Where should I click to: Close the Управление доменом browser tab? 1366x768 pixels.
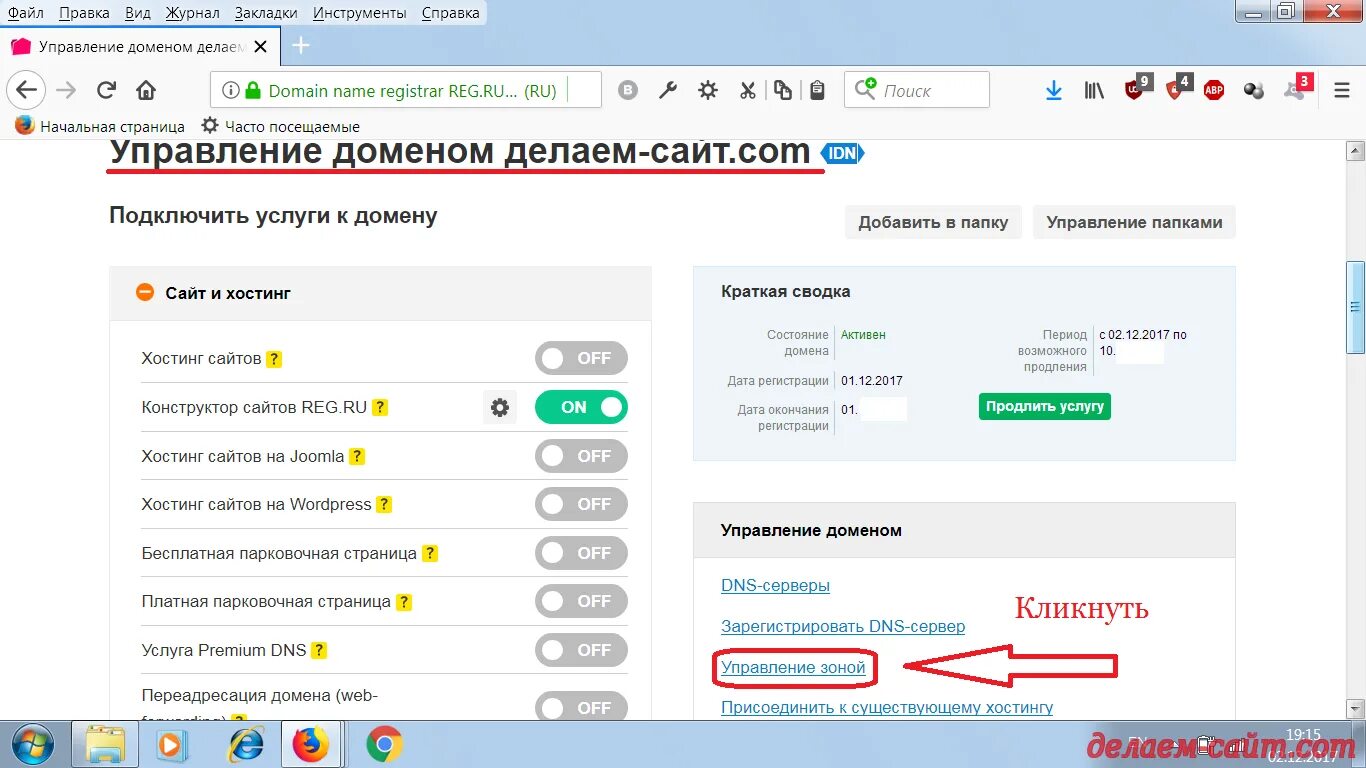[261, 47]
